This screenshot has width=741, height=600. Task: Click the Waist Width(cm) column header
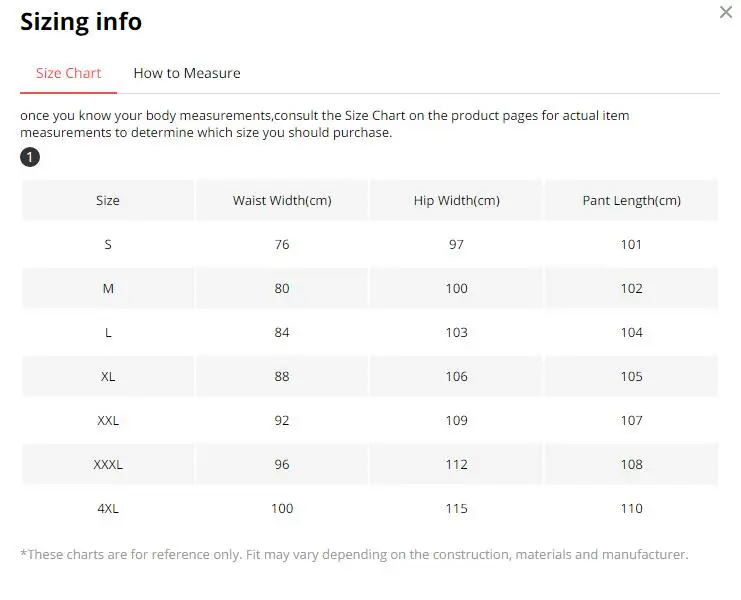point(282,200)
